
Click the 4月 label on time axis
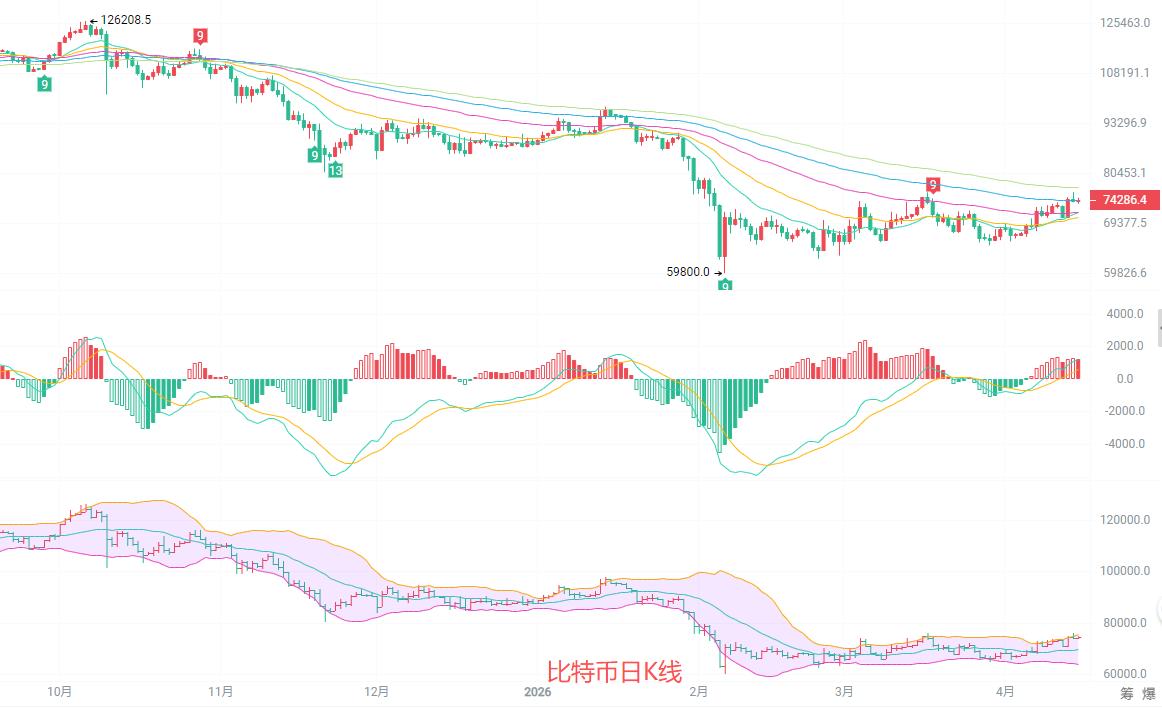pos(1006,691)
